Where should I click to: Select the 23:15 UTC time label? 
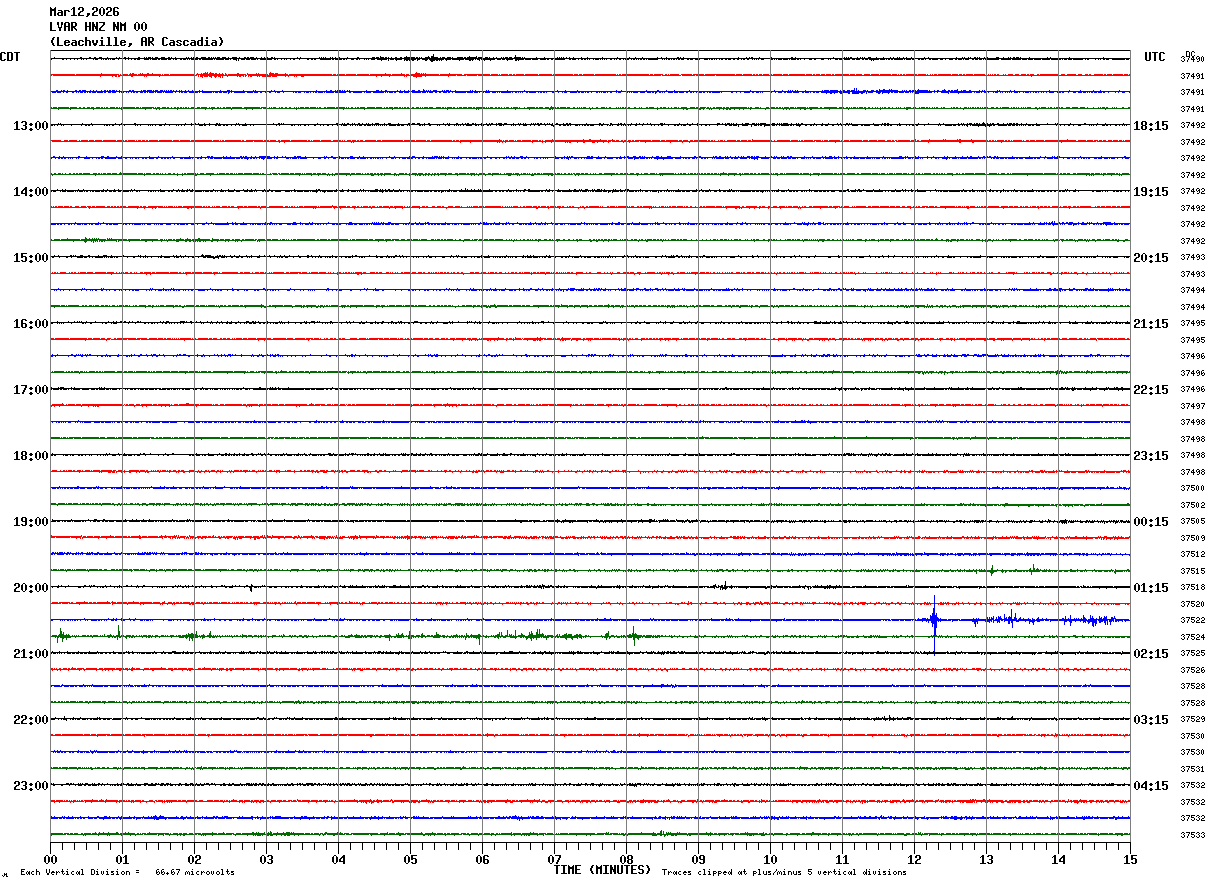point(1151,456)
